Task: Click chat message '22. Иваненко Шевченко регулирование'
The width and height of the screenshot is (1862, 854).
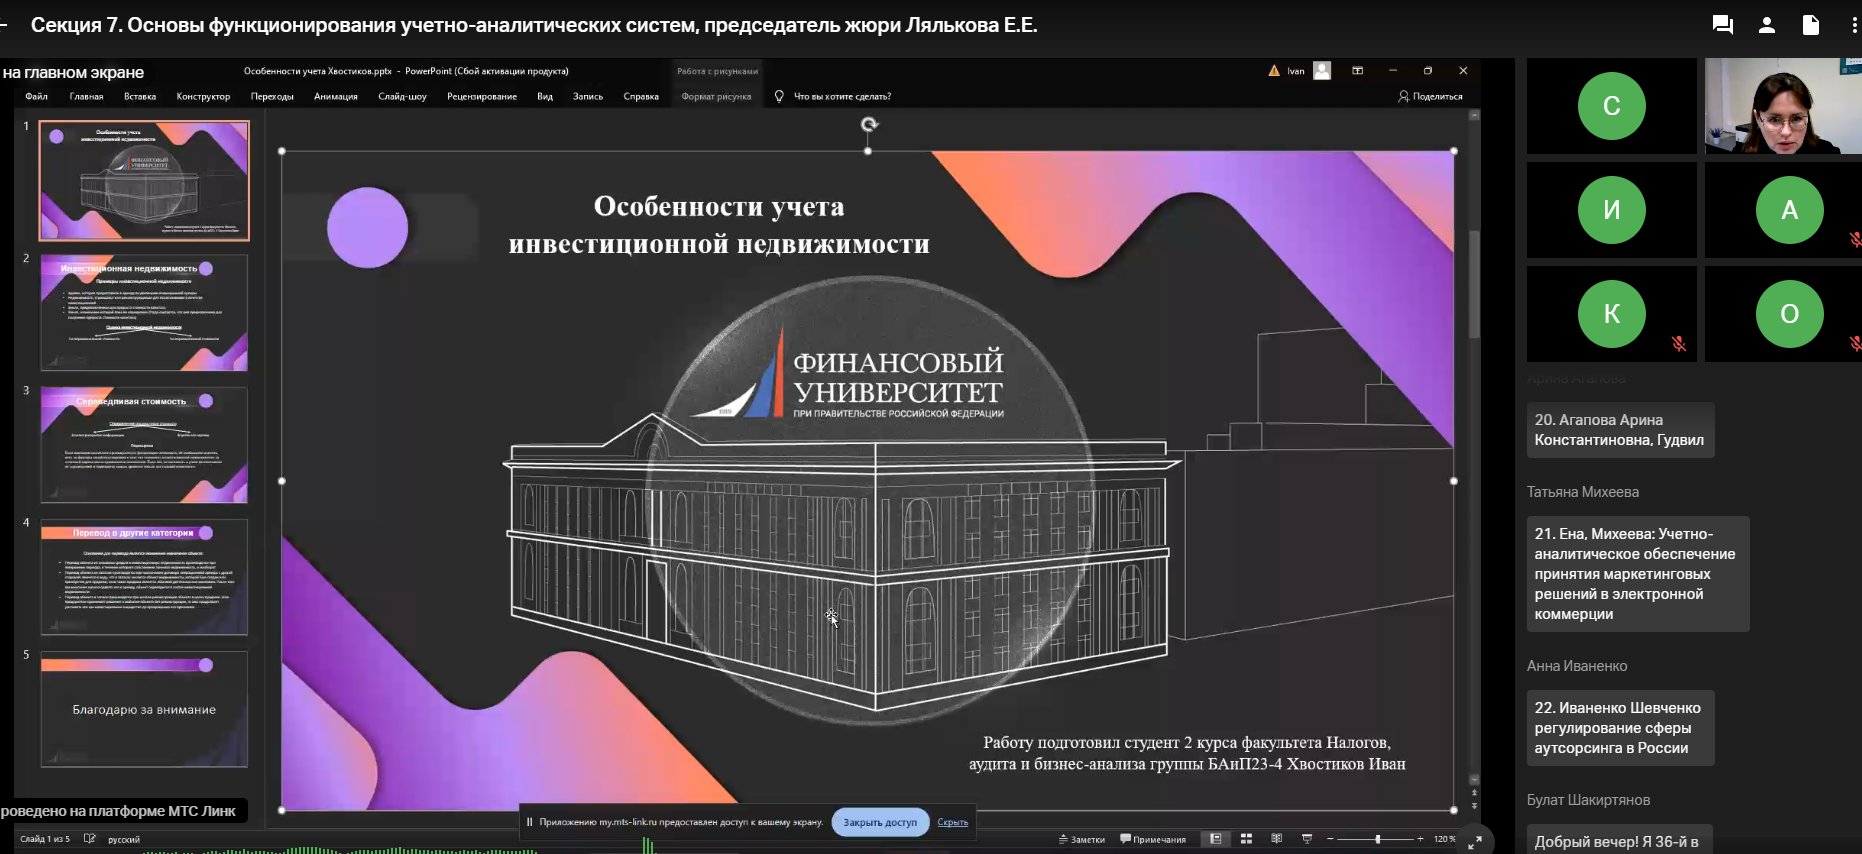Action: tap(1620, 728)
